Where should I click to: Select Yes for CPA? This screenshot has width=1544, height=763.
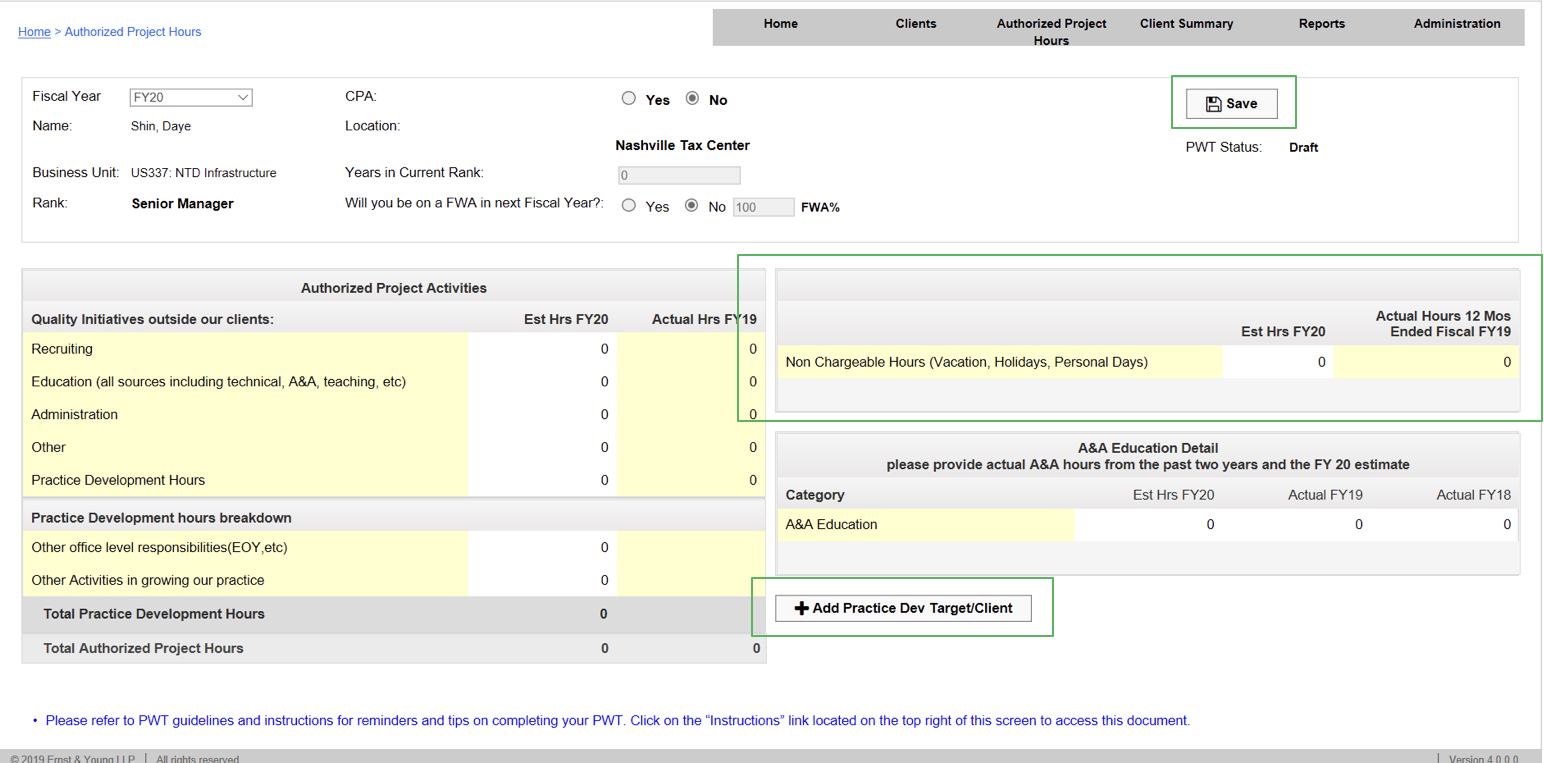[x=629, y=98]
